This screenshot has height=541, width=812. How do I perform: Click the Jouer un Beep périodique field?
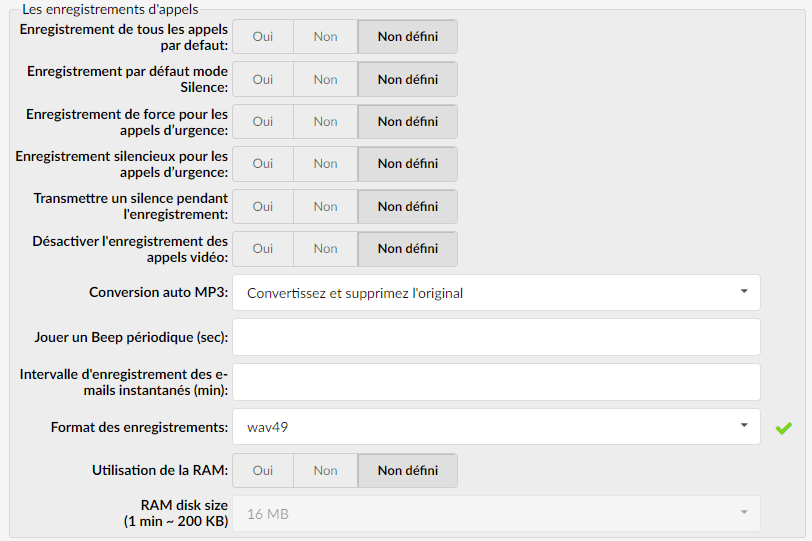click(496, 337)
